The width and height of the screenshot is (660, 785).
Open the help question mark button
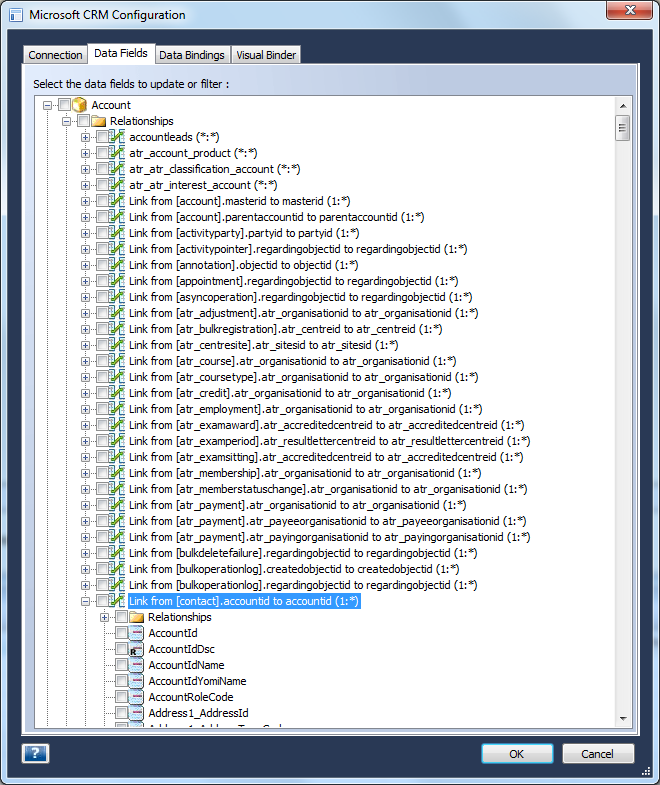[x=36, y=753]
